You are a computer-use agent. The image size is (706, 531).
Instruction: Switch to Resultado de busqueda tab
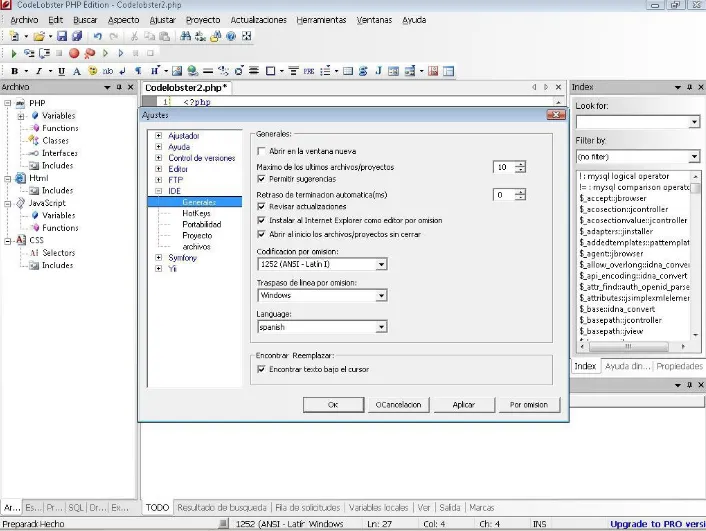[222, 508]
